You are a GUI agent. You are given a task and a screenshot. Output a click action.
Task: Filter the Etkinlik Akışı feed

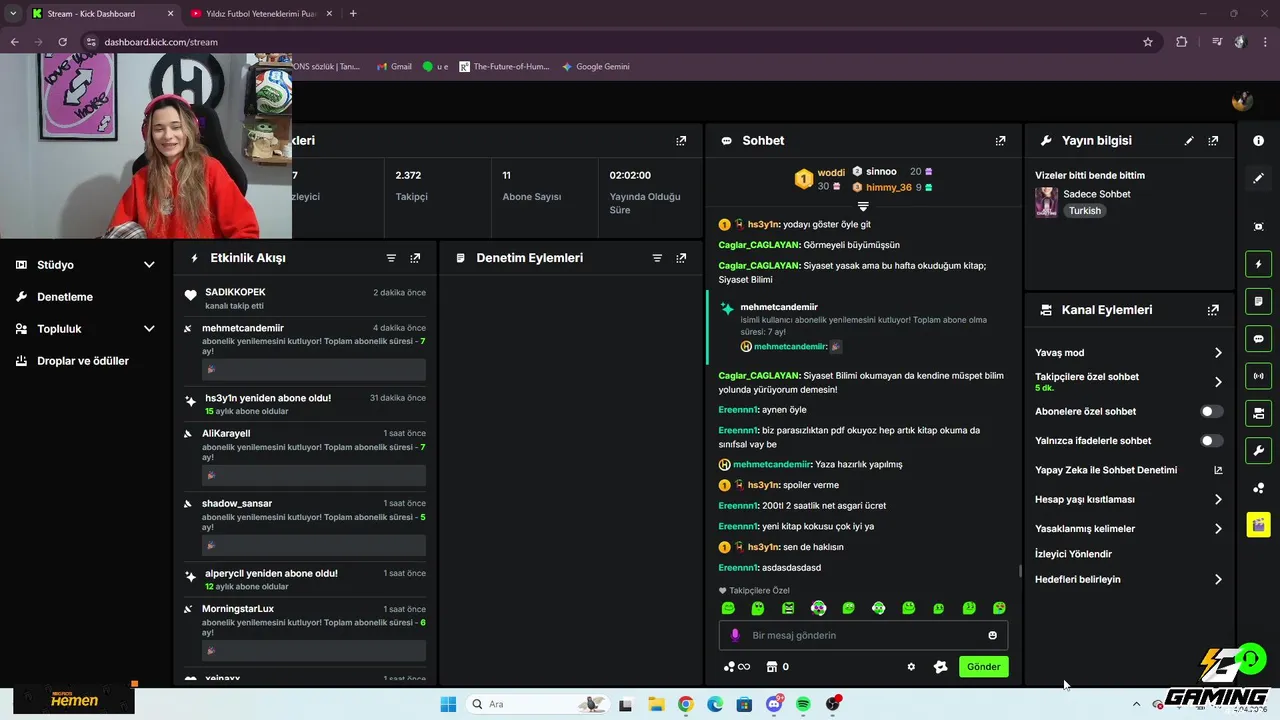pos(391,258)
